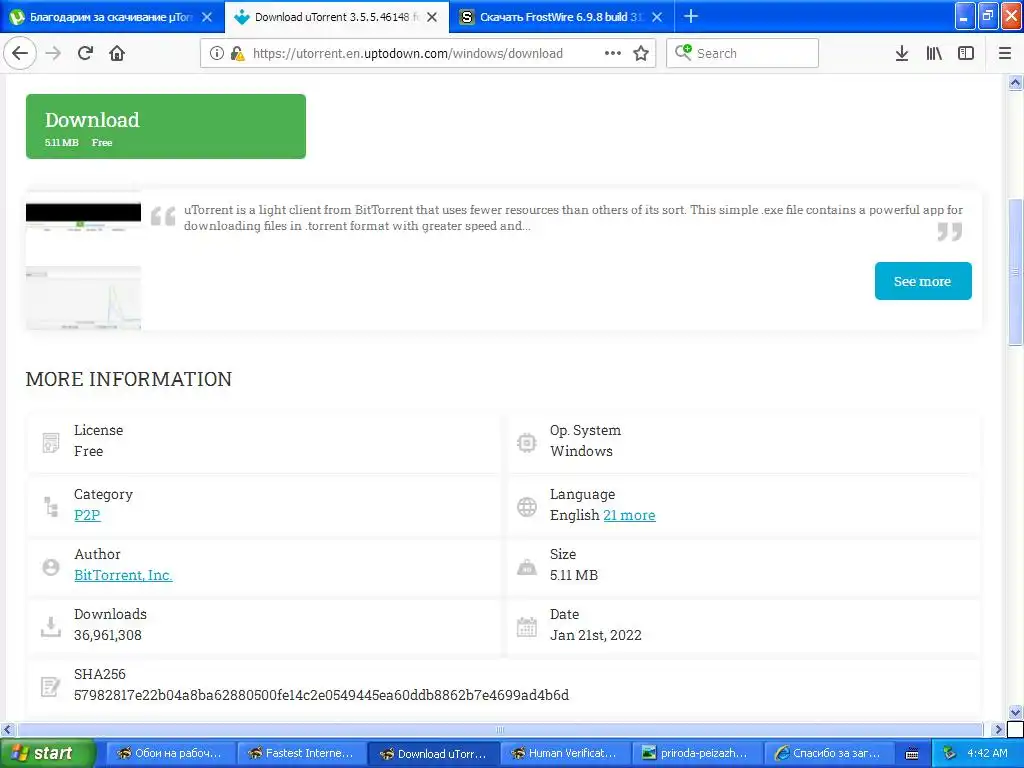Switch to Human Verificat... taskbar window
The width and height of the screenshot is (1024, 768).
point(564,754)
